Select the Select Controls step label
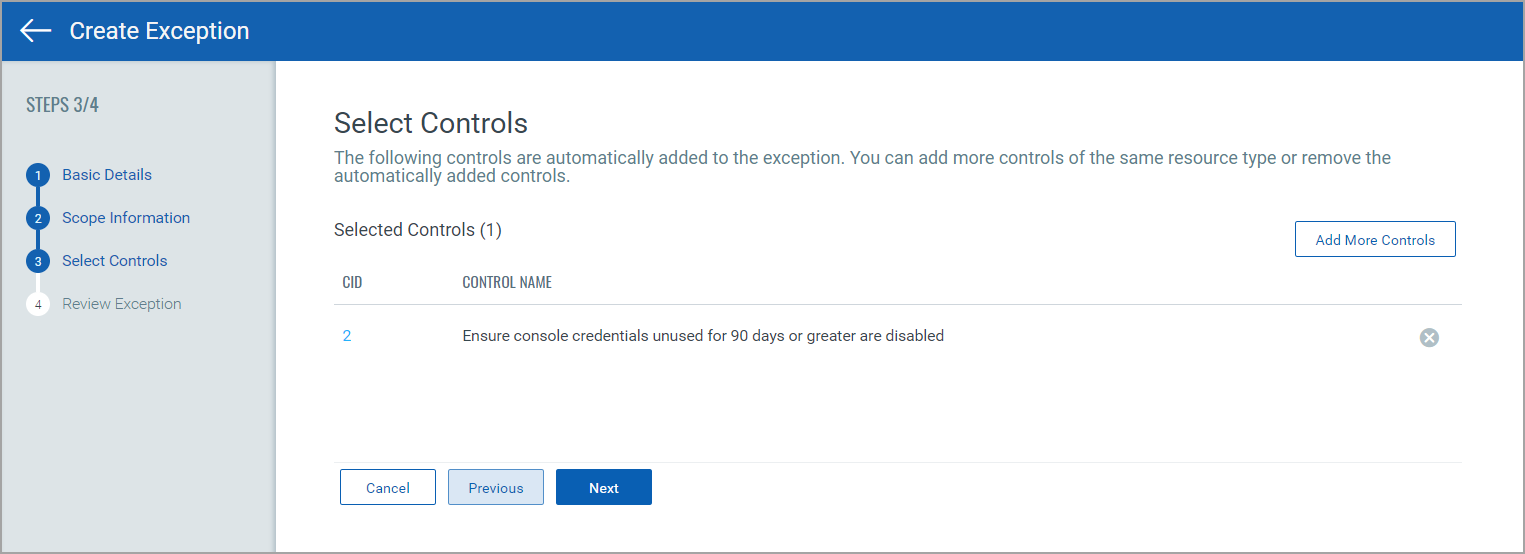The height and width of the screenshot is (554, 1525). [x=115, y=261]
